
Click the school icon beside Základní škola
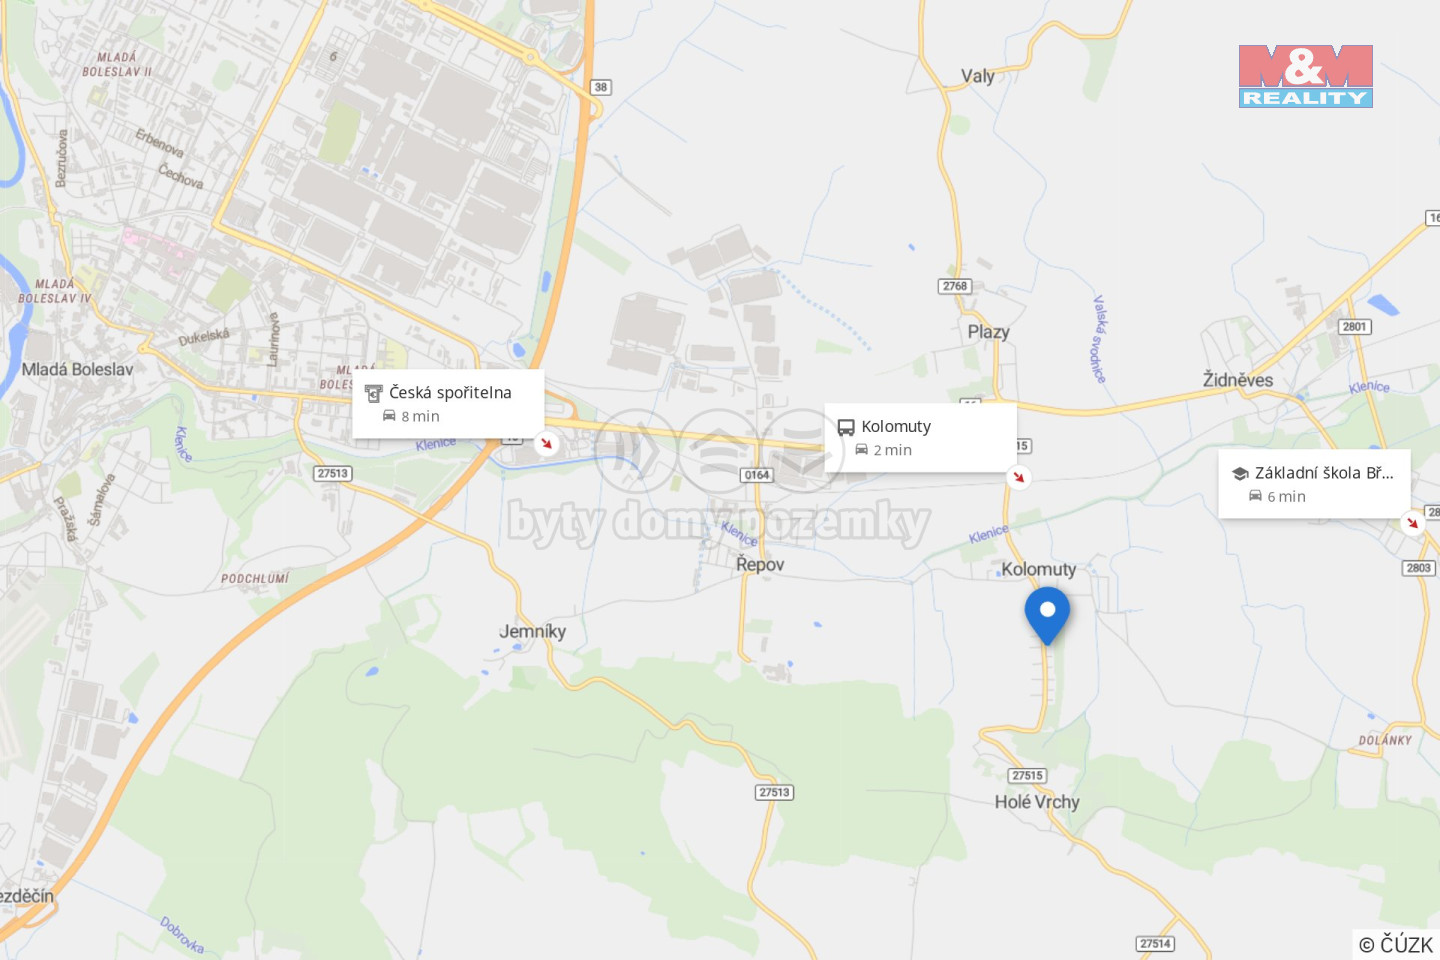(x=1240, y=473)
